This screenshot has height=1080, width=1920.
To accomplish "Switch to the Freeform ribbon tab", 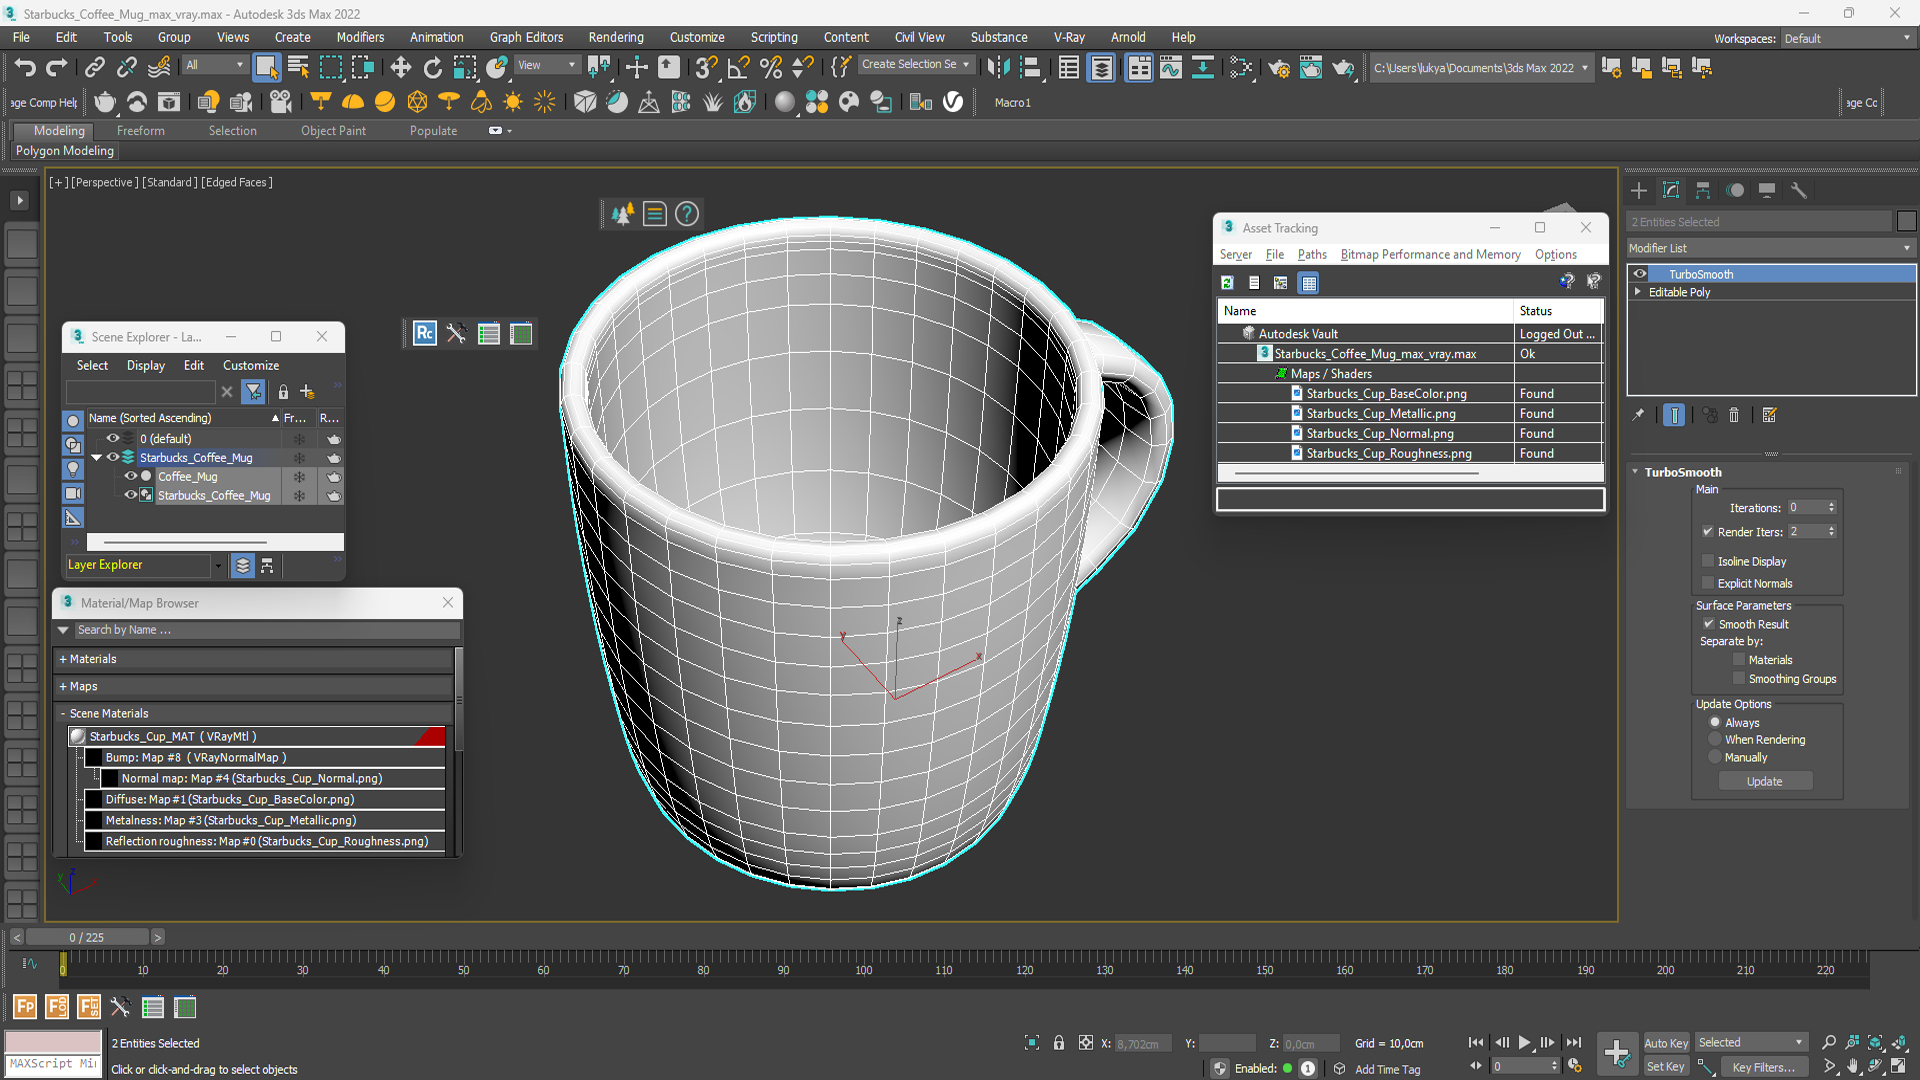I will pos(140,131).
